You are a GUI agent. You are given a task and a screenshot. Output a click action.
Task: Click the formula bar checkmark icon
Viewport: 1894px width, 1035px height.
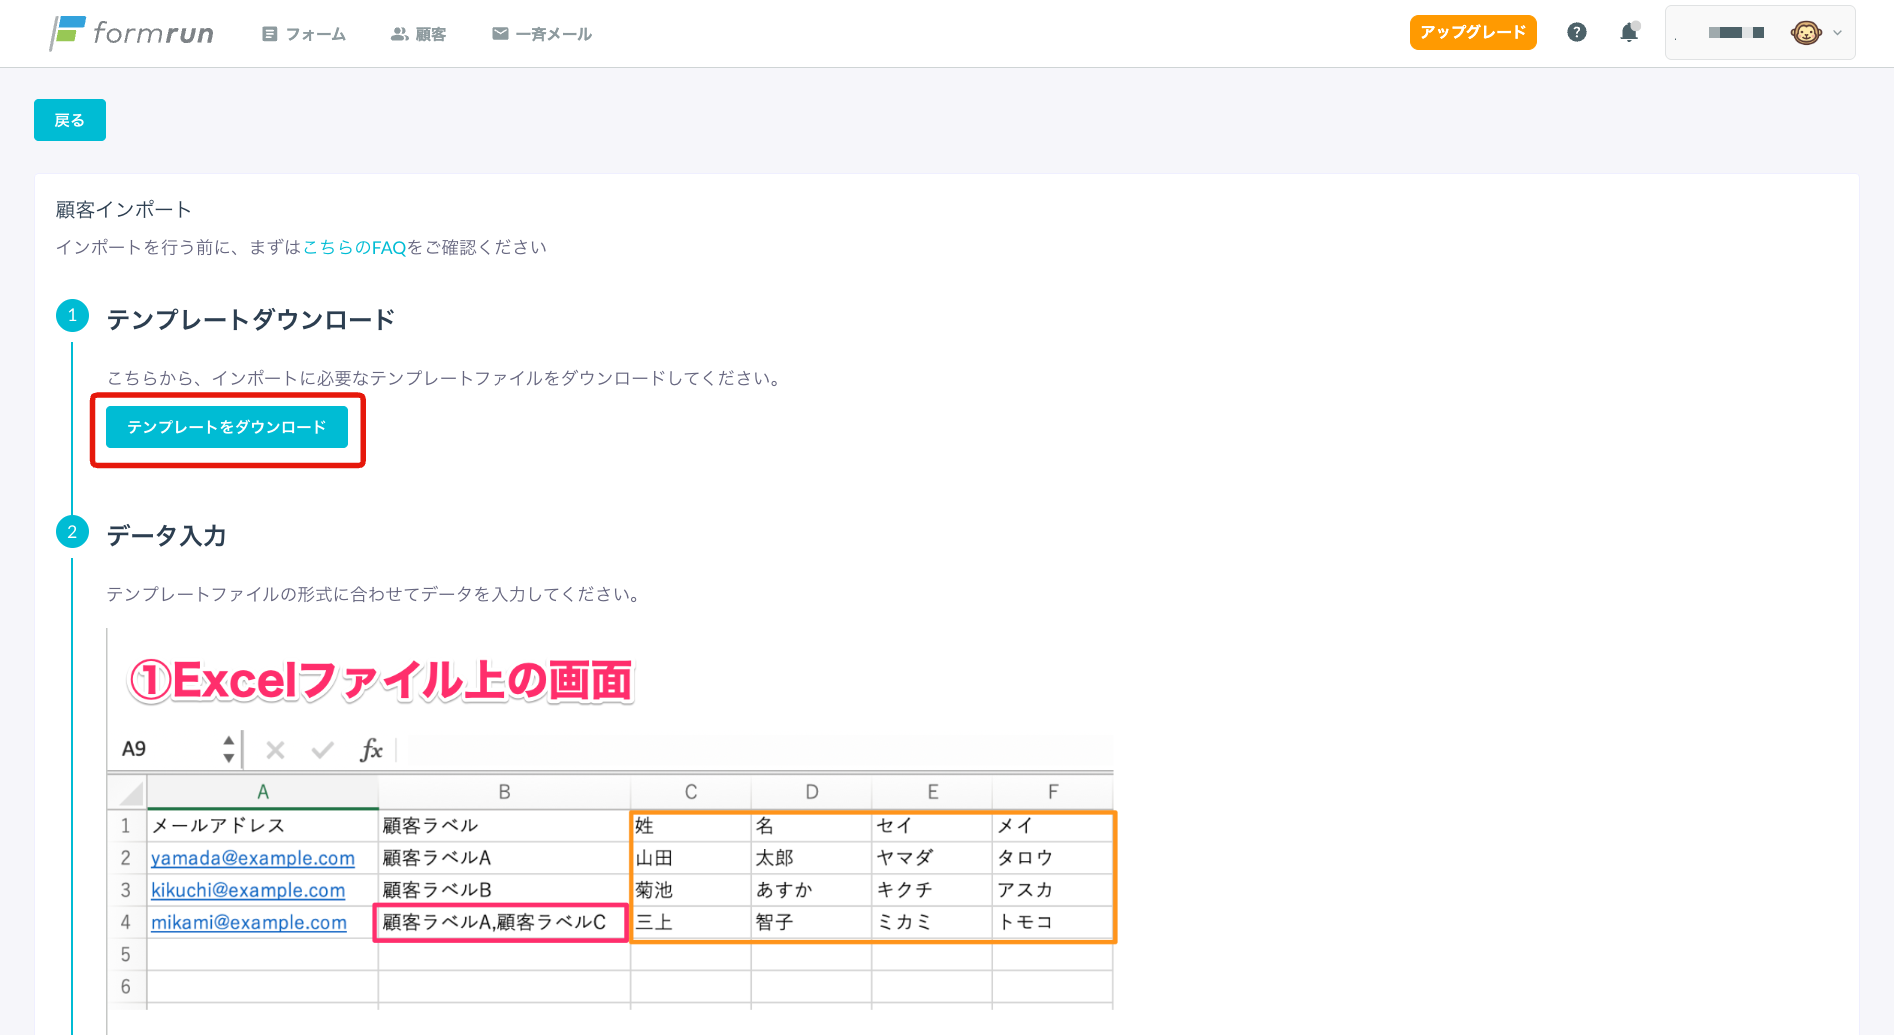click(x=322, y=750)
